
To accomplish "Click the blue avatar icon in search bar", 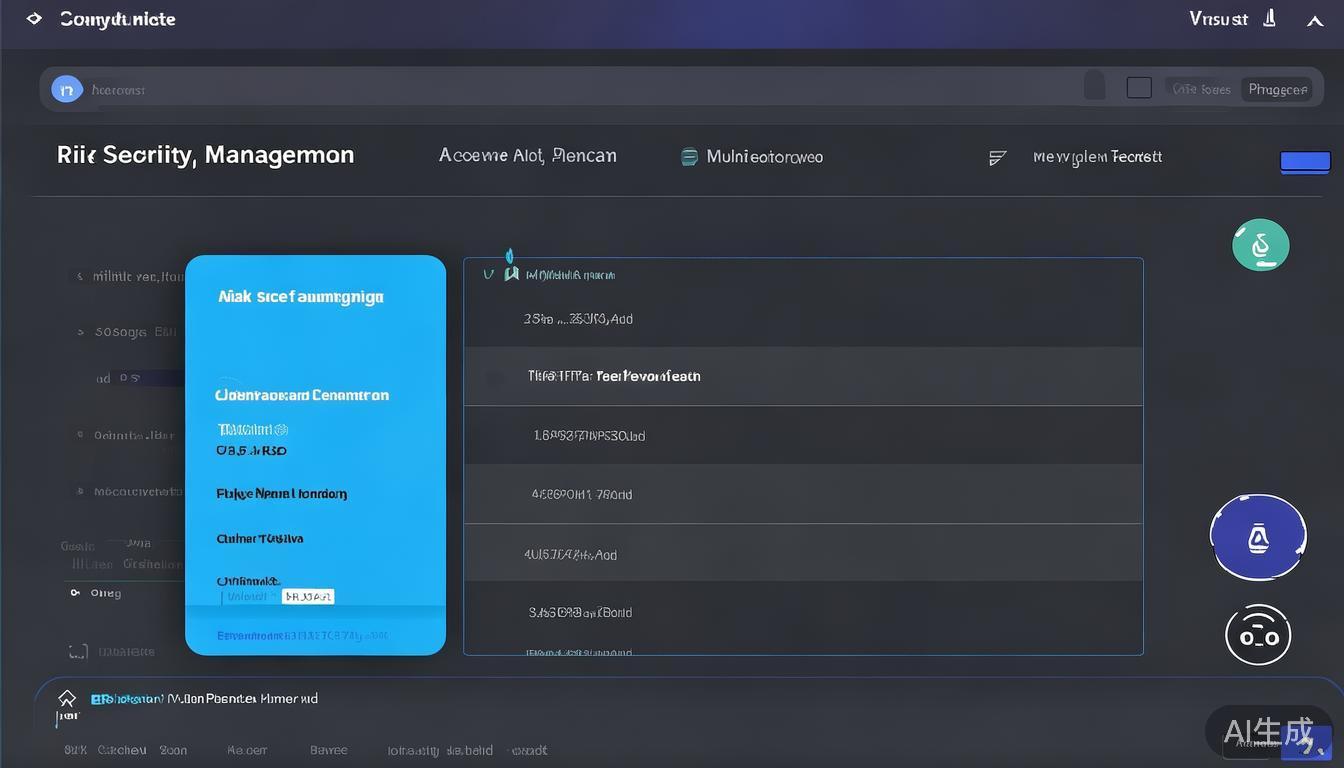I will pos(67,89).
